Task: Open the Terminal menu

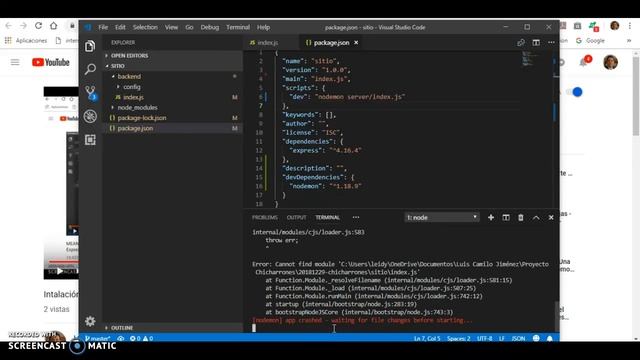Action: click(238, 27)
